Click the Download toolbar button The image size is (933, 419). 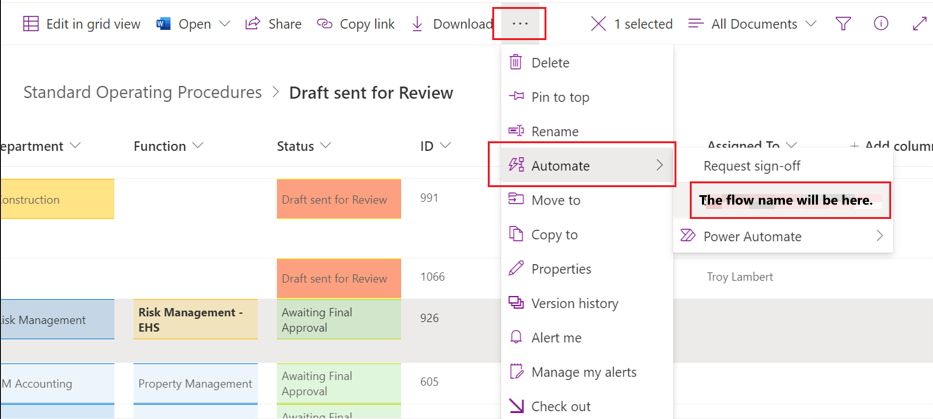click(x=451, y=24)
